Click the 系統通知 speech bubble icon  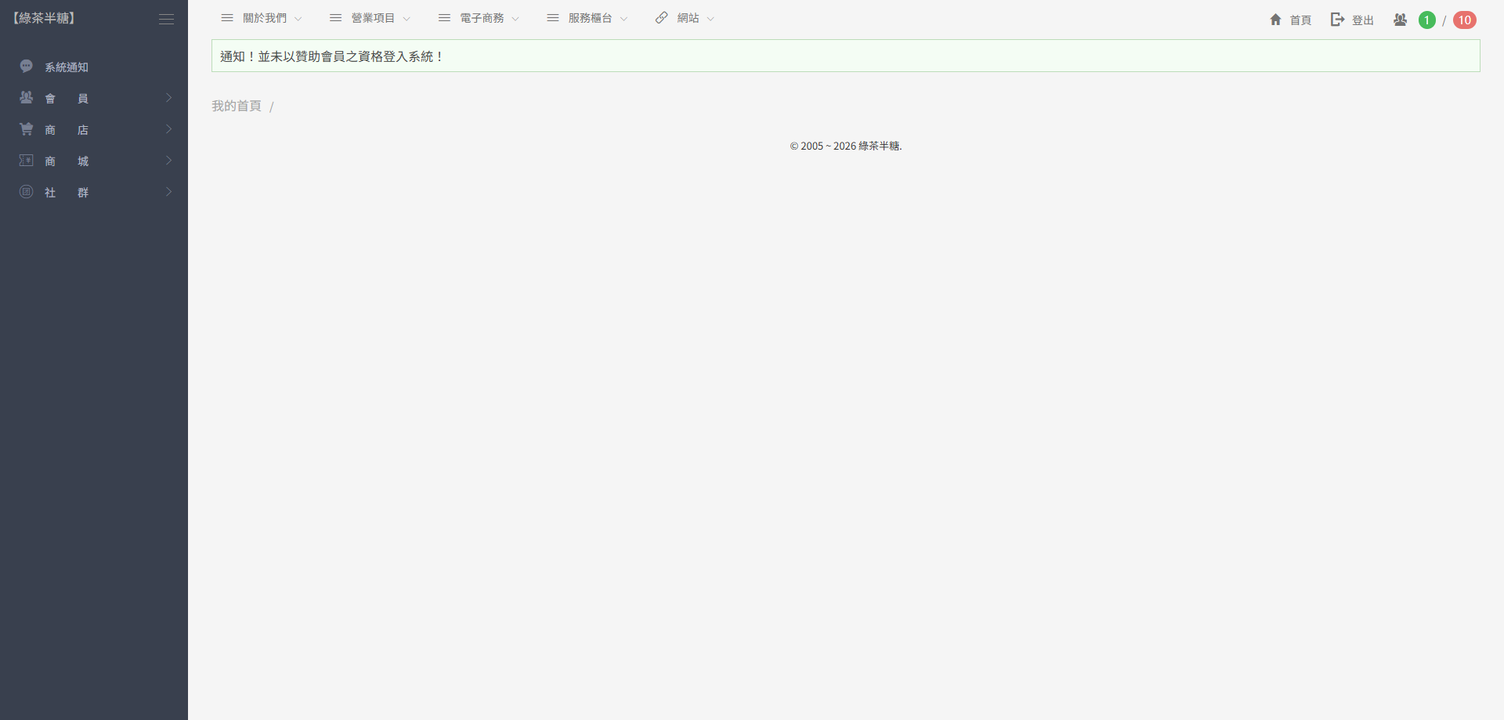point(27,66)
